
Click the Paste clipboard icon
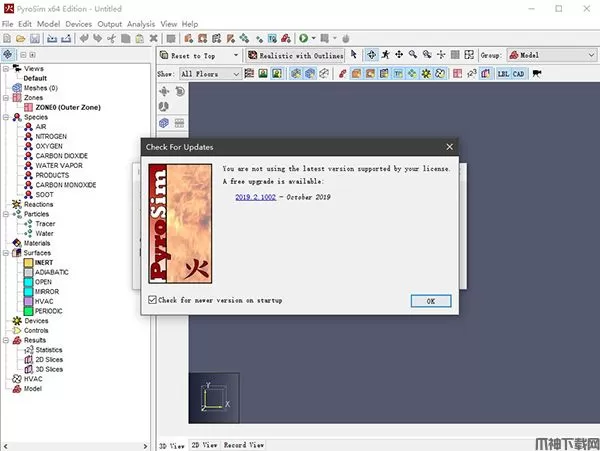pyautogui.click(x=140, y=38)
